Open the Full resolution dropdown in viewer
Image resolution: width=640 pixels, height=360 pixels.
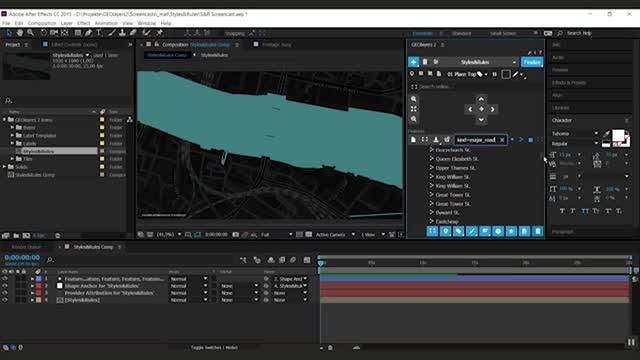pos(277,234)
